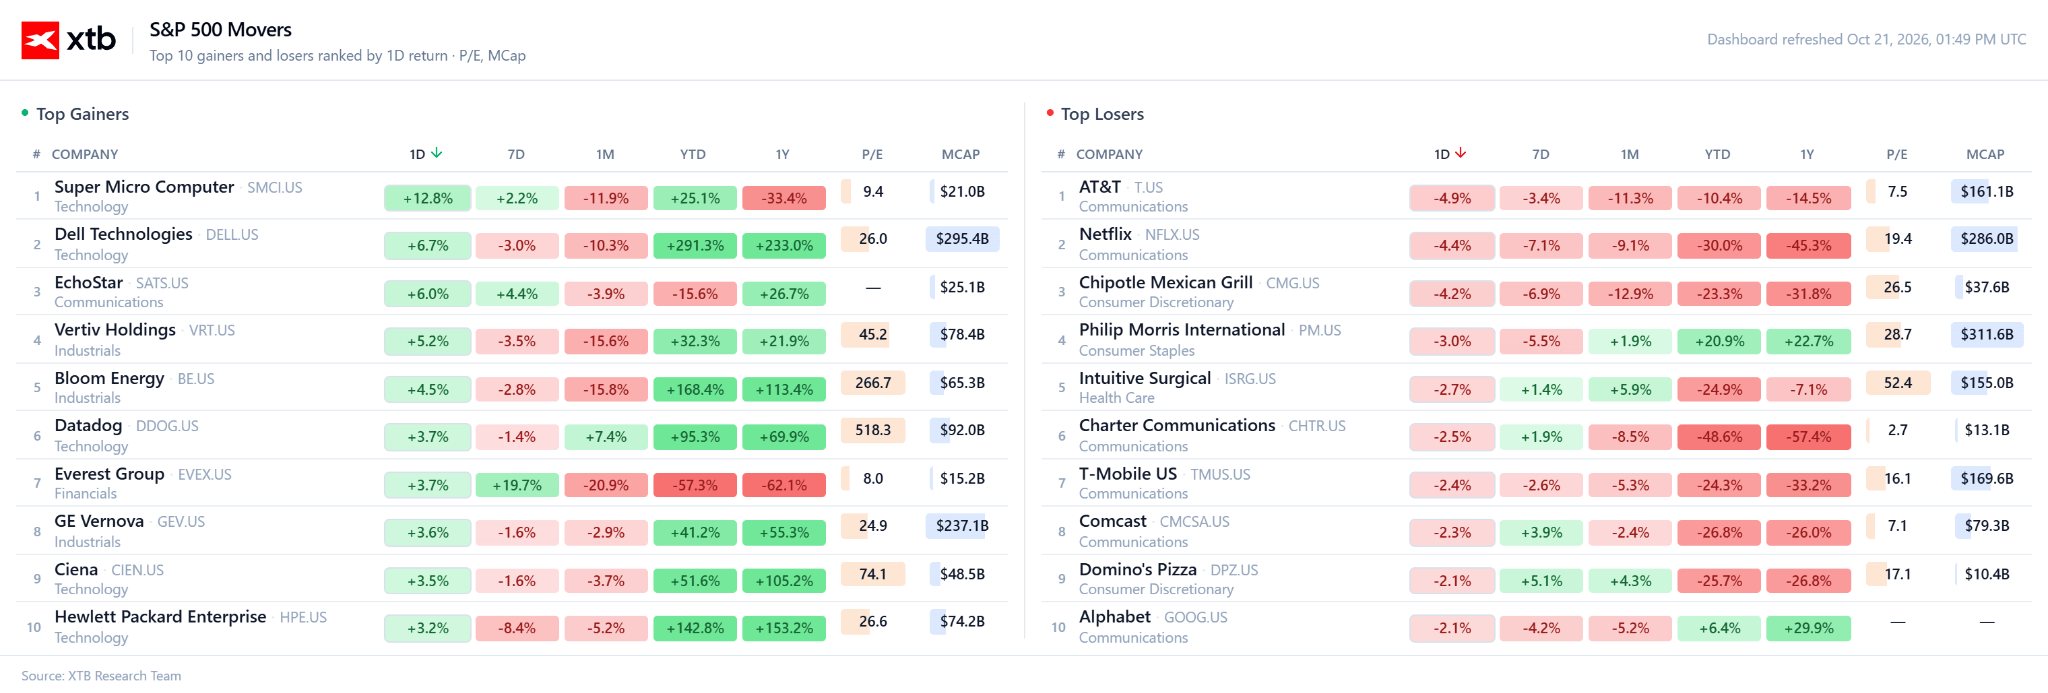Open Super Micro Computer company name
The width and height of the screenshot is (2048, 693).
pyautogui.click(x=144, y=187)
